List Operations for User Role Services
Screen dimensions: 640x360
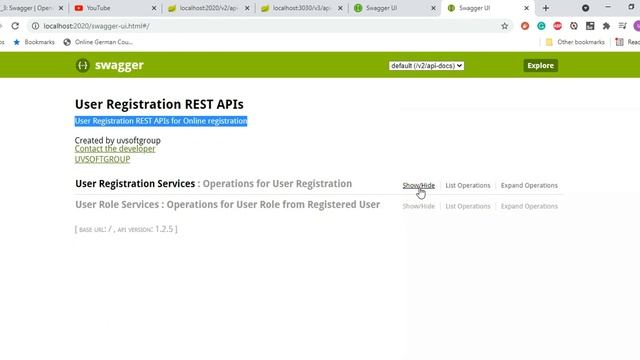468,206
